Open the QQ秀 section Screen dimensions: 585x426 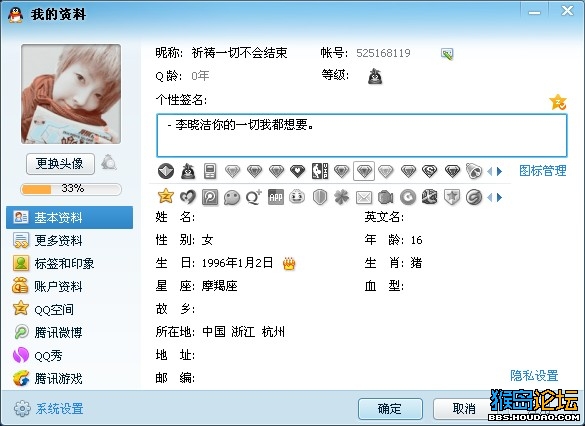pyautogui.click(x=69, y=355)
